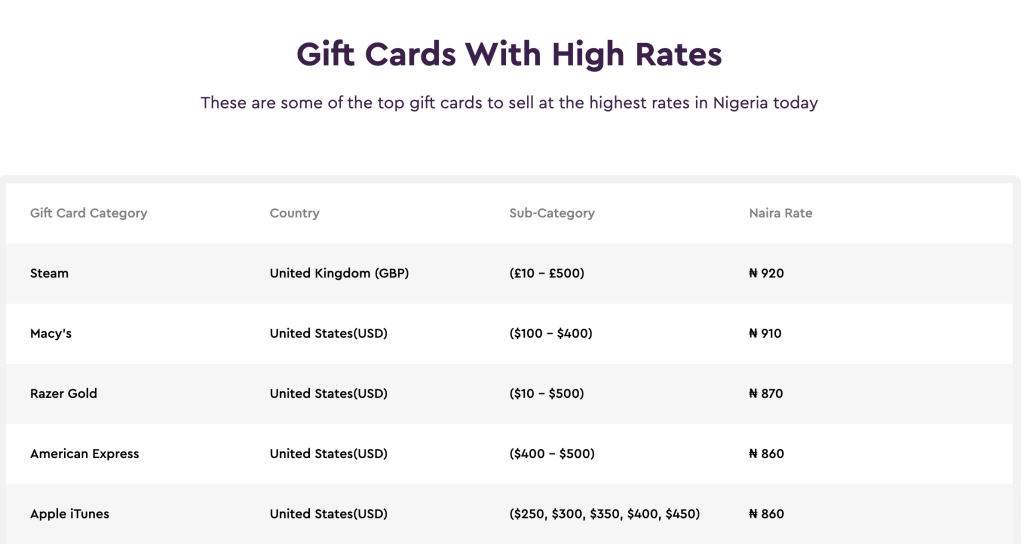Click the ($250, $300, $350, $400, $450) cell
This screenshot has height=544, width=1024.
coord(605,514)
